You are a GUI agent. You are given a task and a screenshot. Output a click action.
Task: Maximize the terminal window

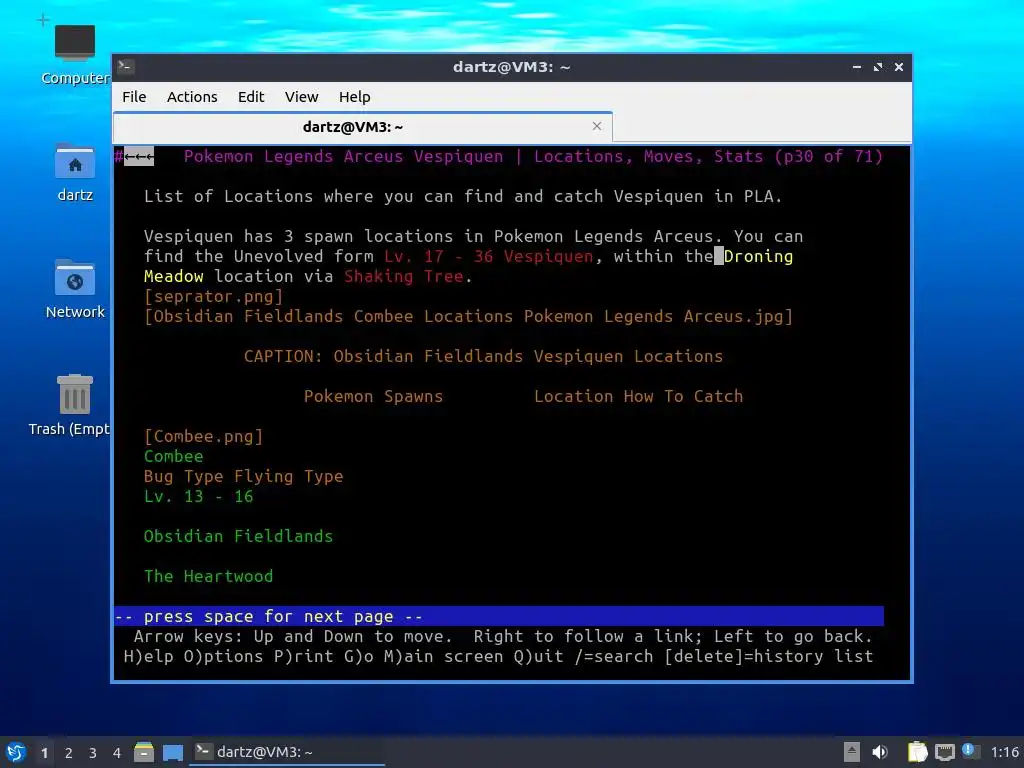pos(878,67)
